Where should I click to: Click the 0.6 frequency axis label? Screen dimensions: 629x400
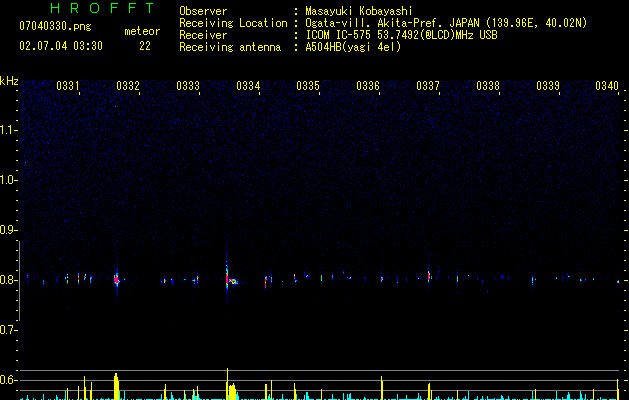[x=8, y=380]
